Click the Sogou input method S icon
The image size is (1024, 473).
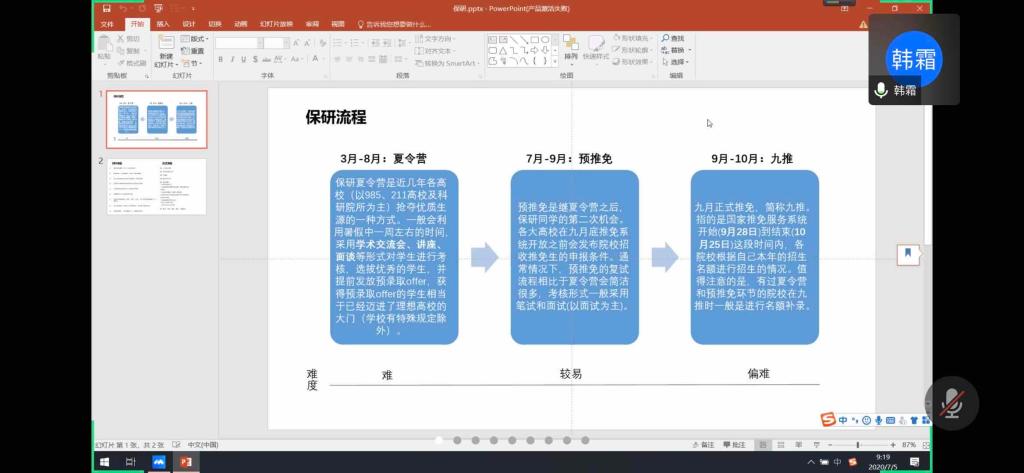827,419
